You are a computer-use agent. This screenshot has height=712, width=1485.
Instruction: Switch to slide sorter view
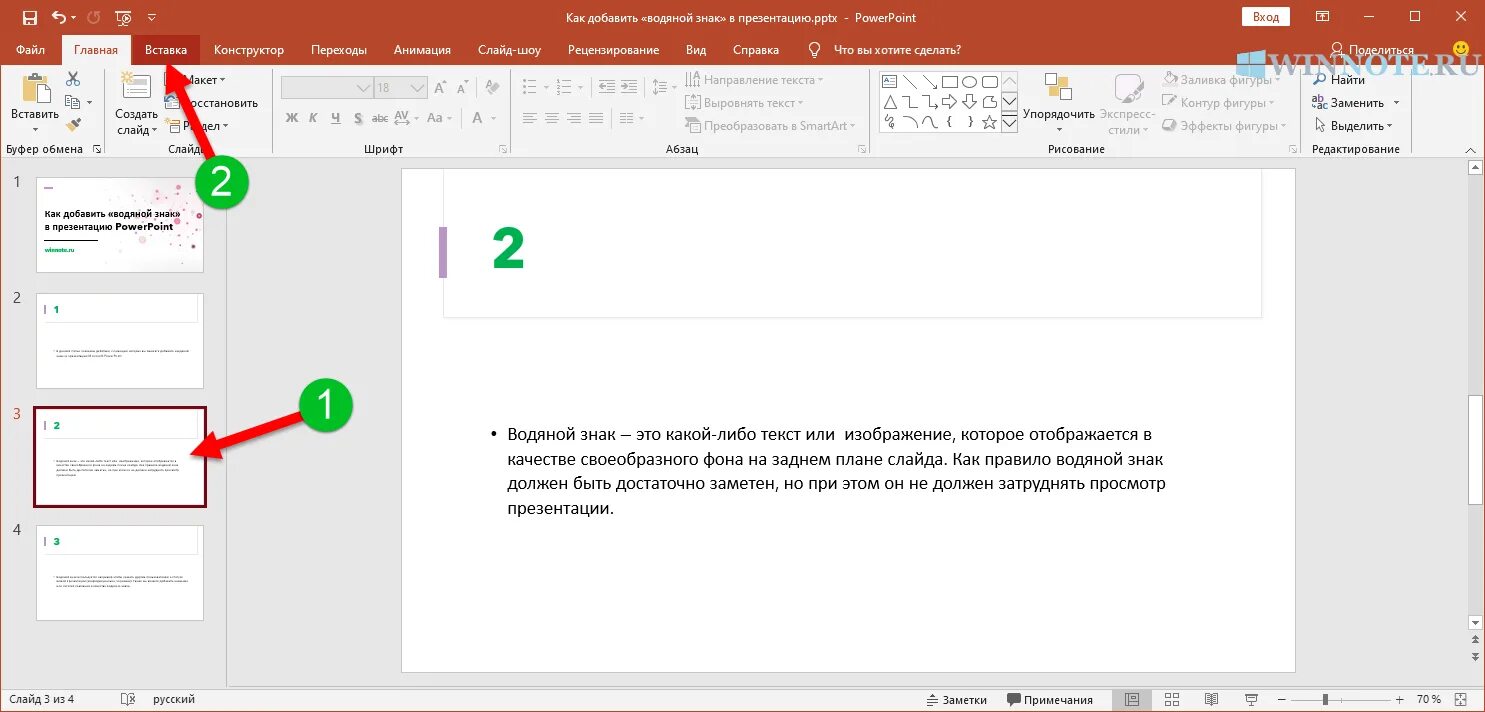(1172, 699)
